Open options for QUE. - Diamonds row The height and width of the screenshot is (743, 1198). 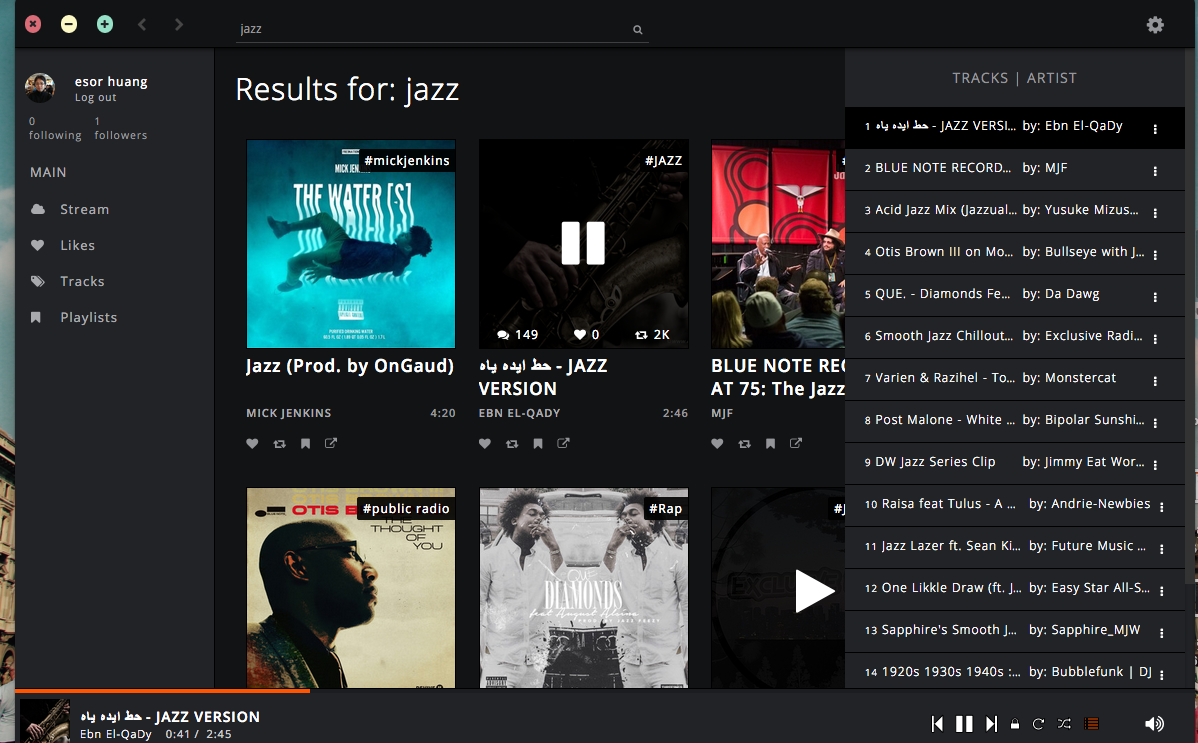coord(1154,297)
